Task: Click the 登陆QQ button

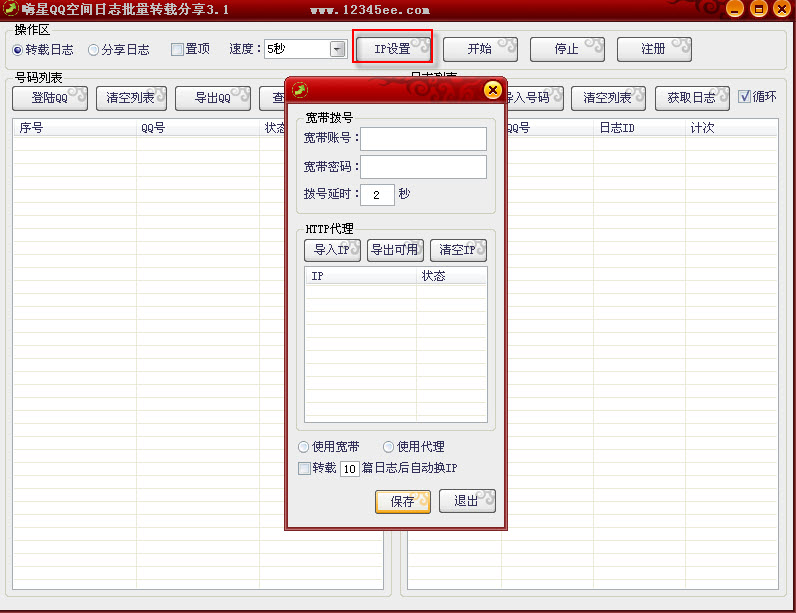Action: 50,97
